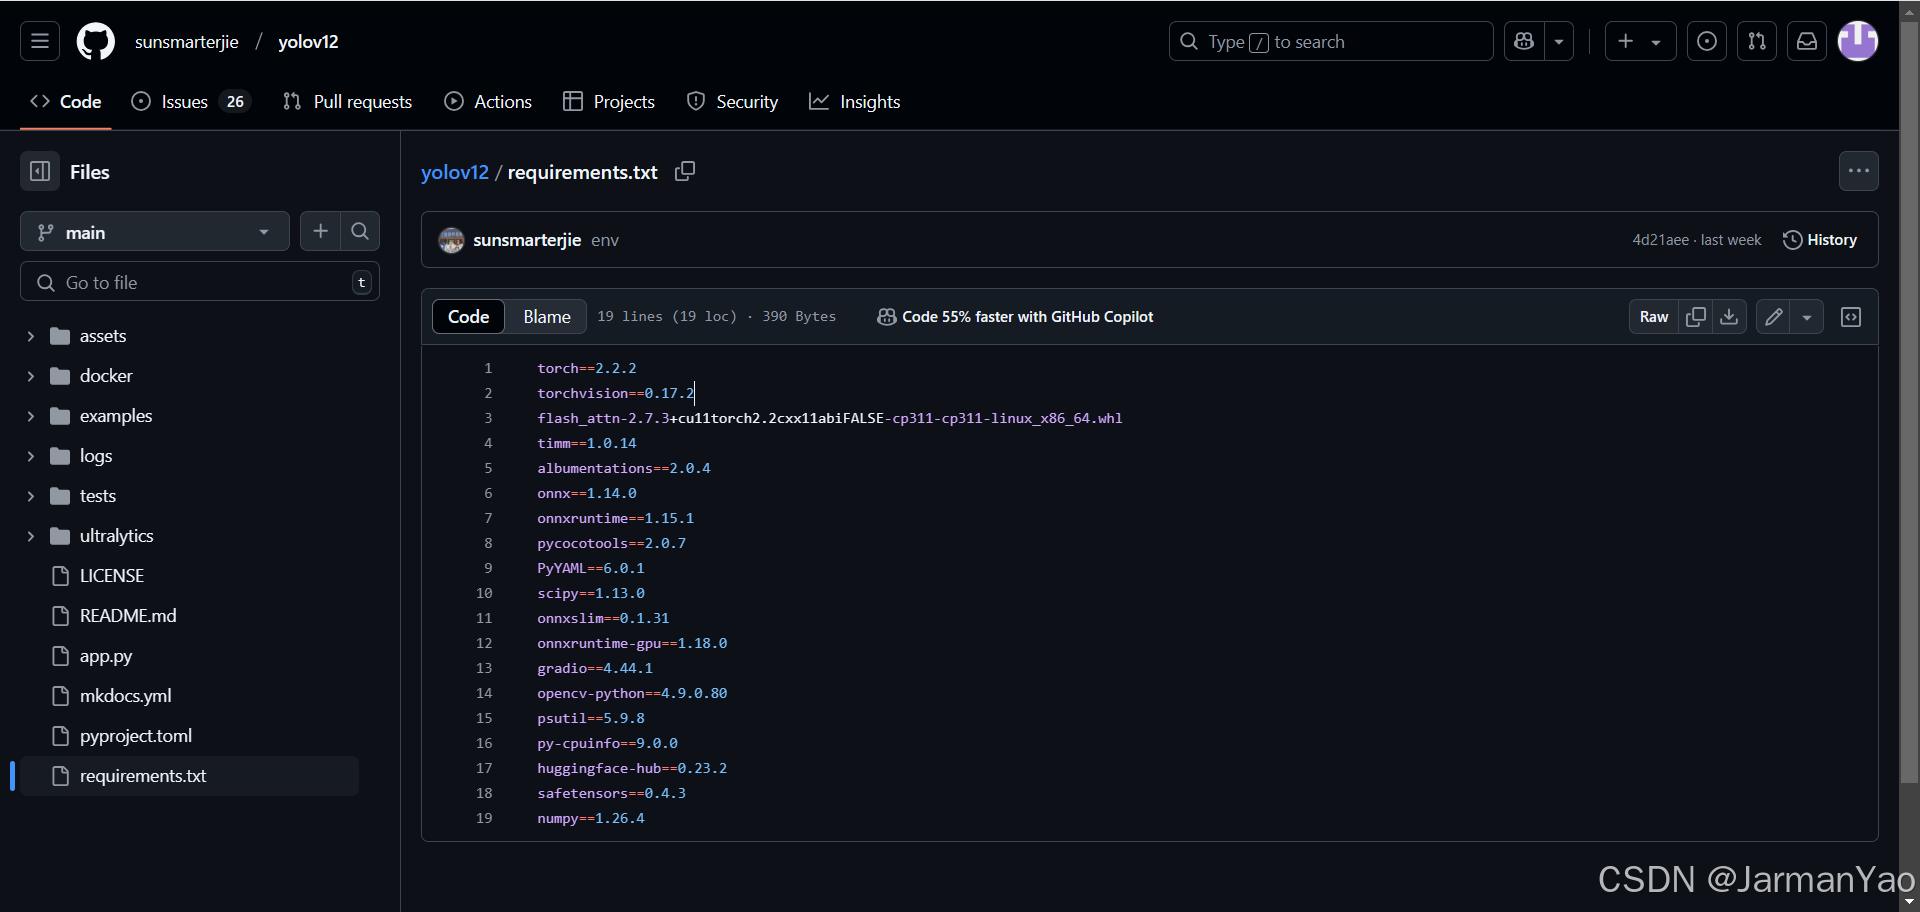Switch to the Security tab
This screenshot has width=1920, height=912.
732,101
